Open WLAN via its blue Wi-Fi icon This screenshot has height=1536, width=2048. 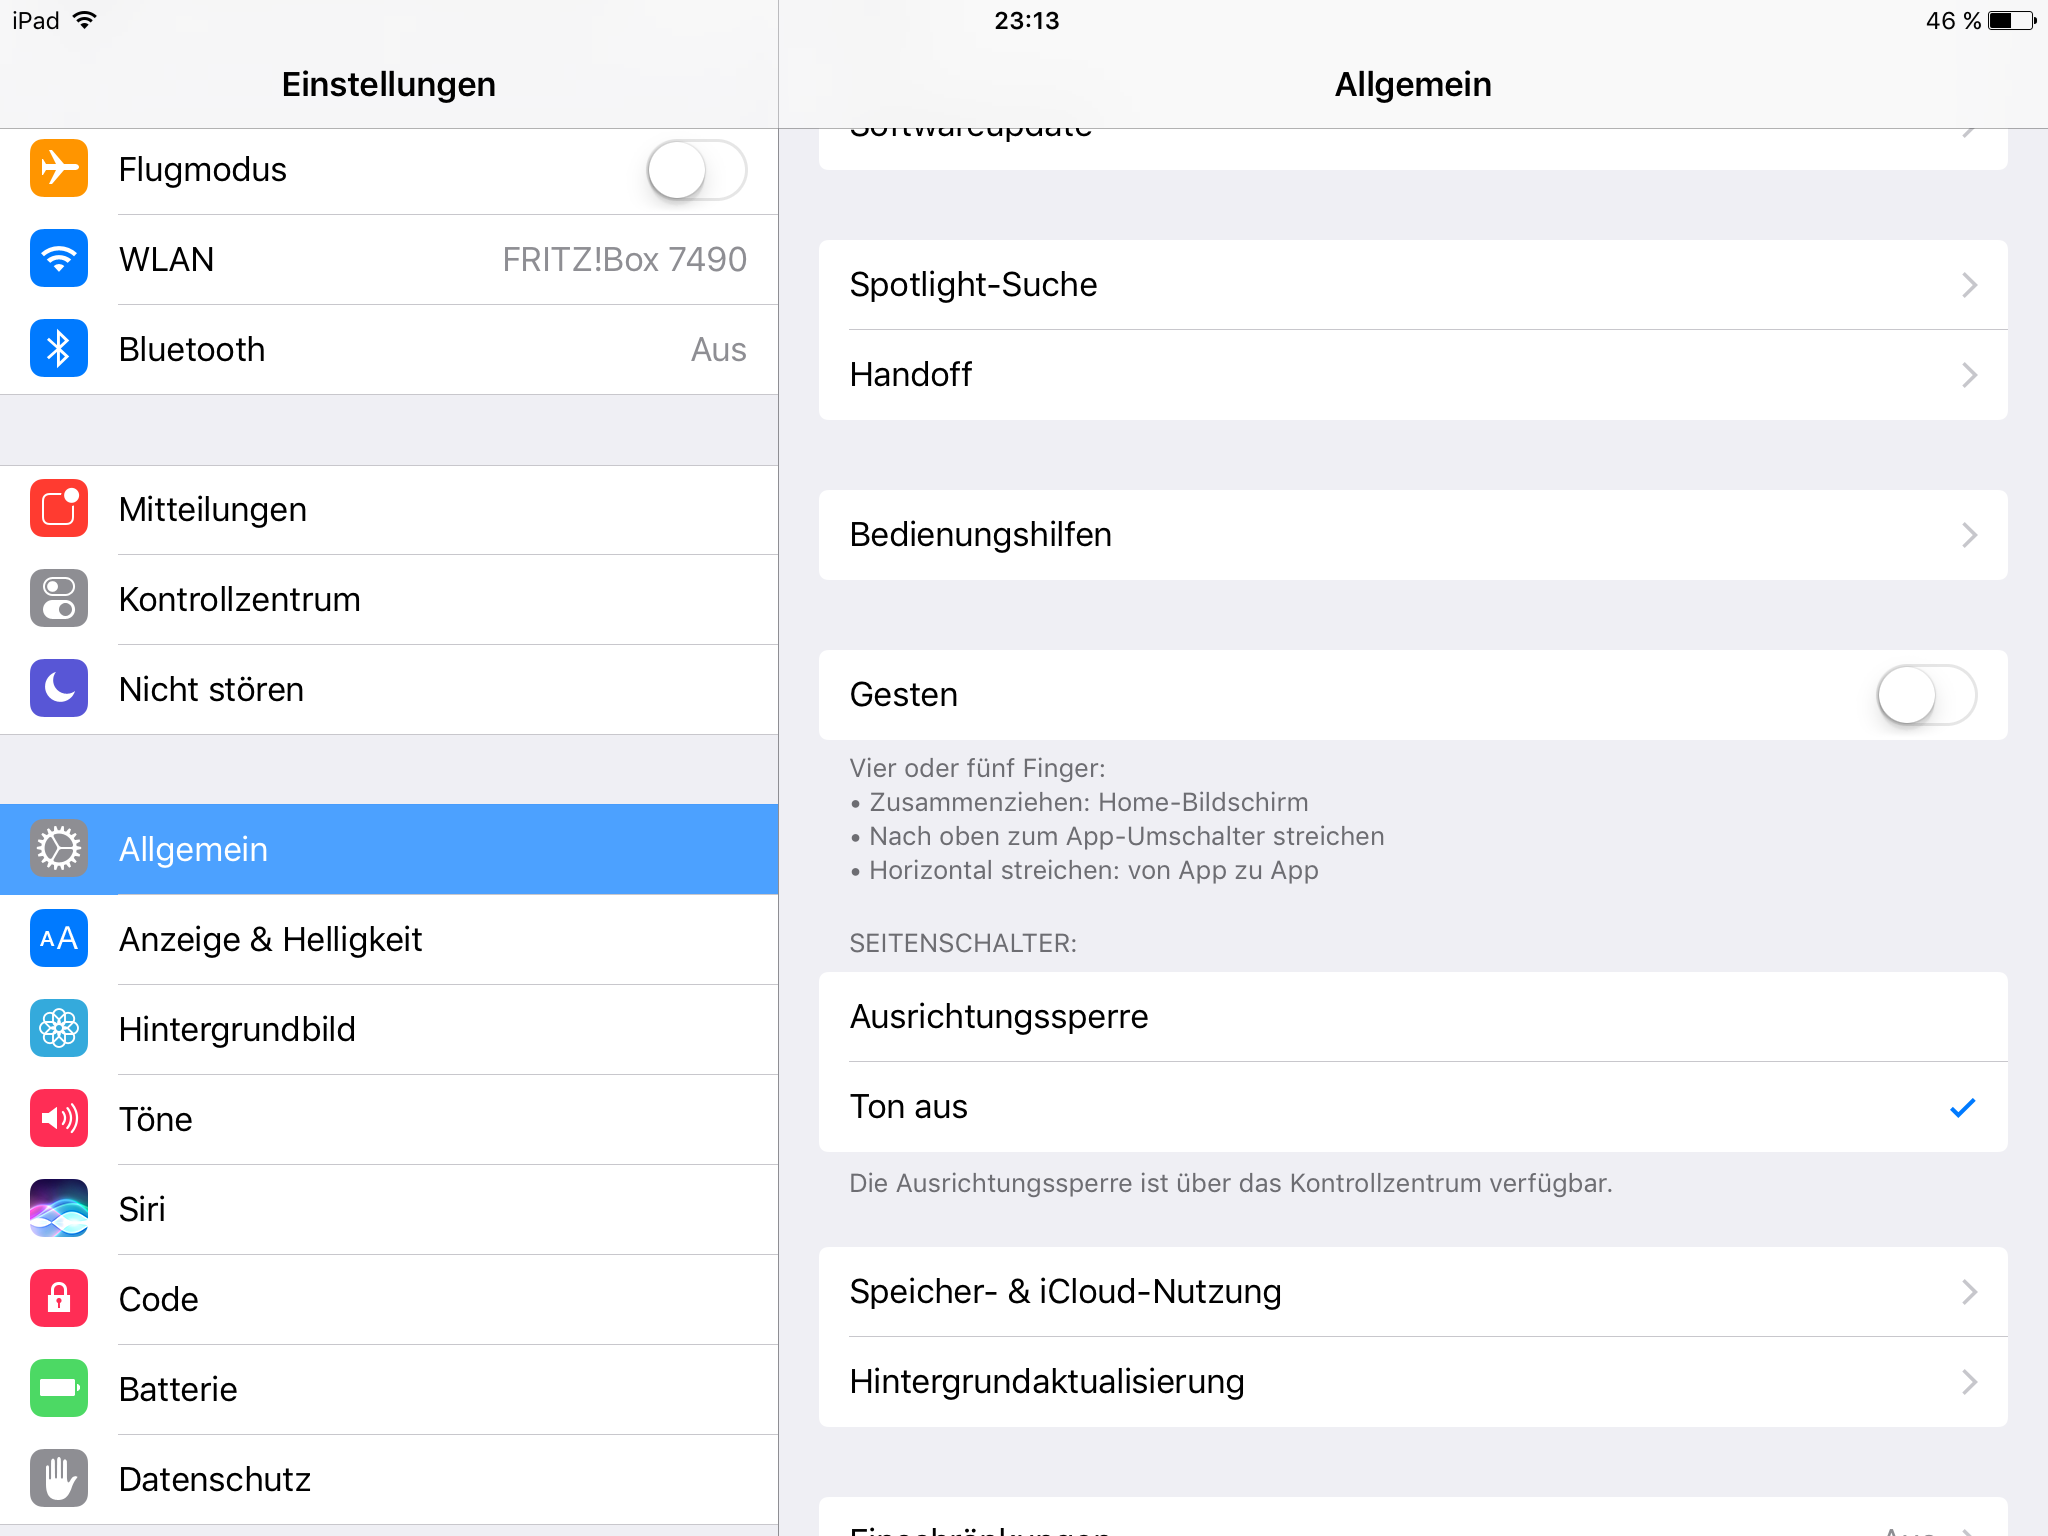[59, 258]
